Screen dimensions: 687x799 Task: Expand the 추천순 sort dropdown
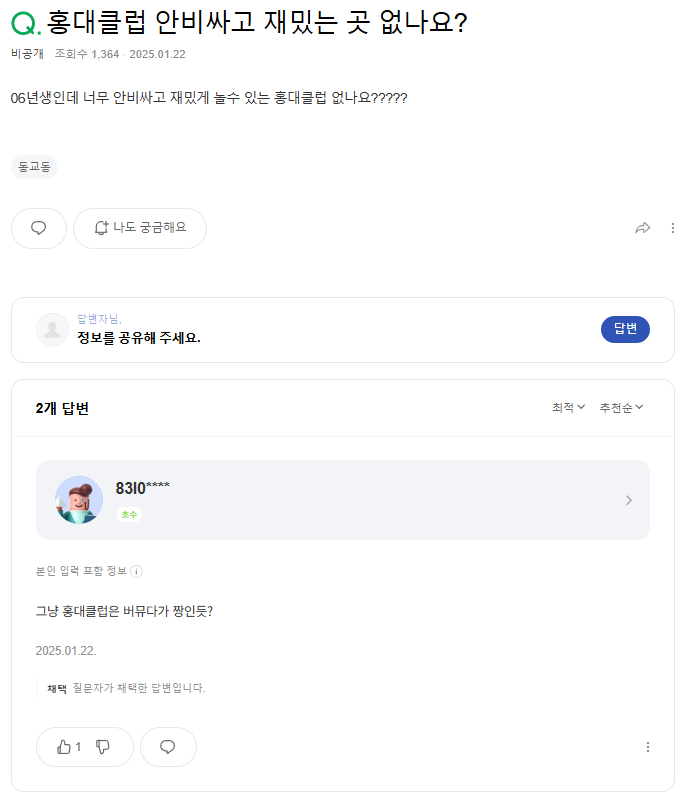pyautogui.click(x=621, y=408)
